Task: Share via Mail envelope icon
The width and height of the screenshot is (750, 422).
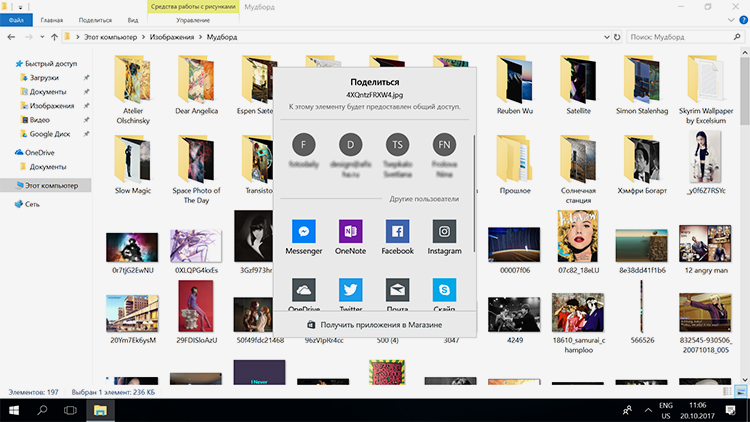Action: click(397, 290)
